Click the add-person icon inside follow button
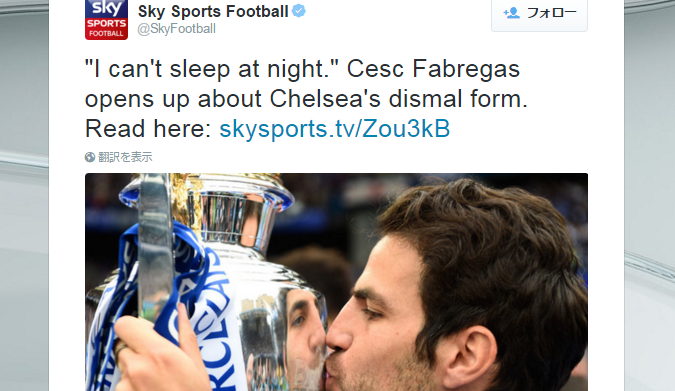The height and width of the screenshot is (391, 675). [x=511, y=13]
